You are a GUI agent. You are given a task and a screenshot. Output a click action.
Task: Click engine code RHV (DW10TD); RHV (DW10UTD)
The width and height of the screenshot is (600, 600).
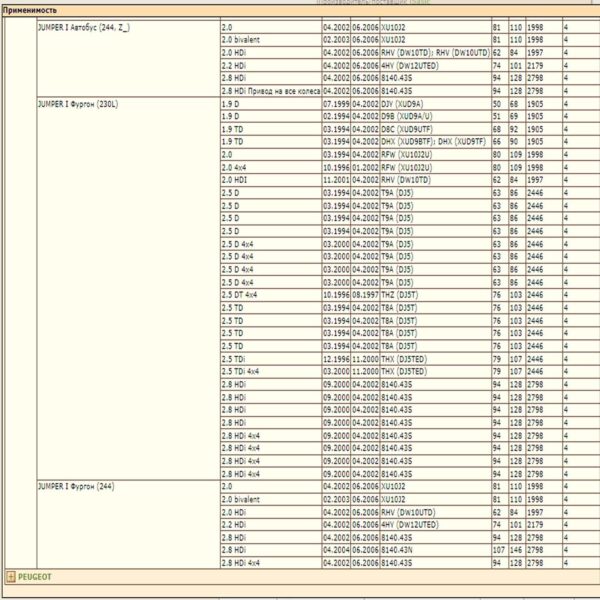coord(435,53)
